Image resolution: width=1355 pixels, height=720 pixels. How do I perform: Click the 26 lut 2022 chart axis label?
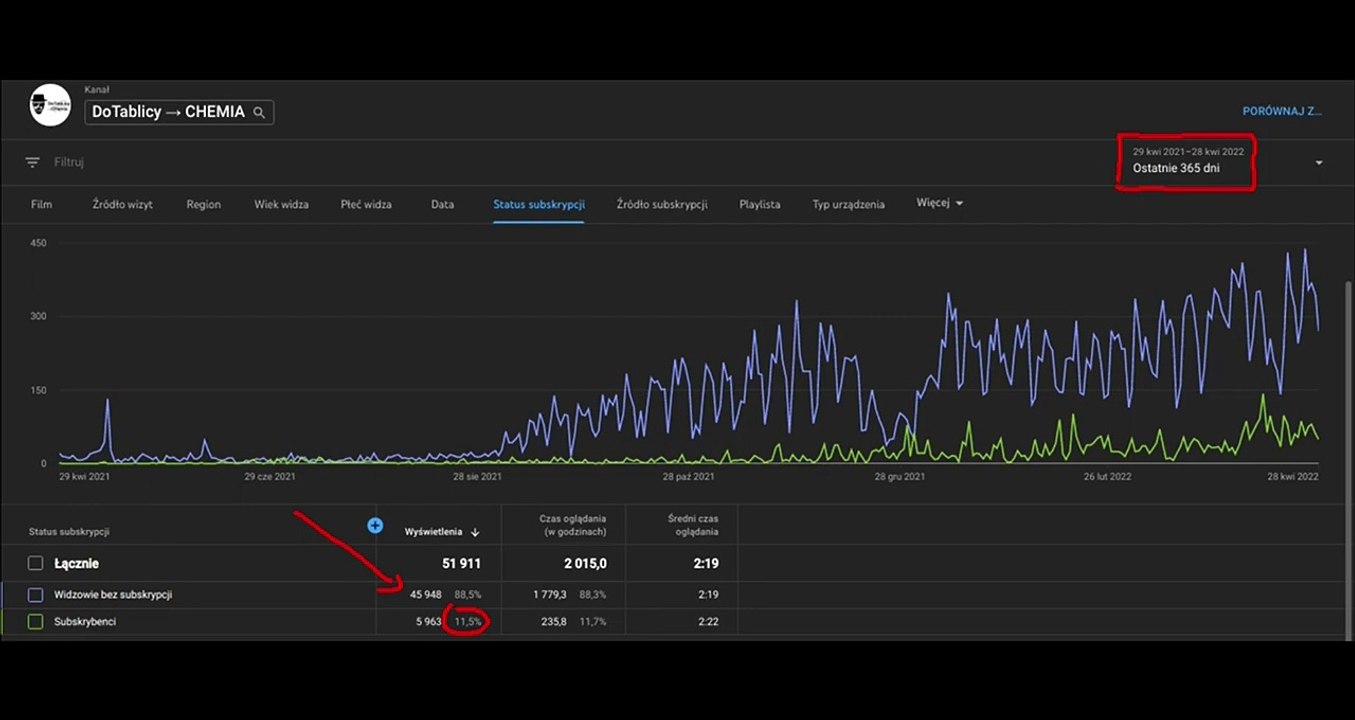(1109, 477)
